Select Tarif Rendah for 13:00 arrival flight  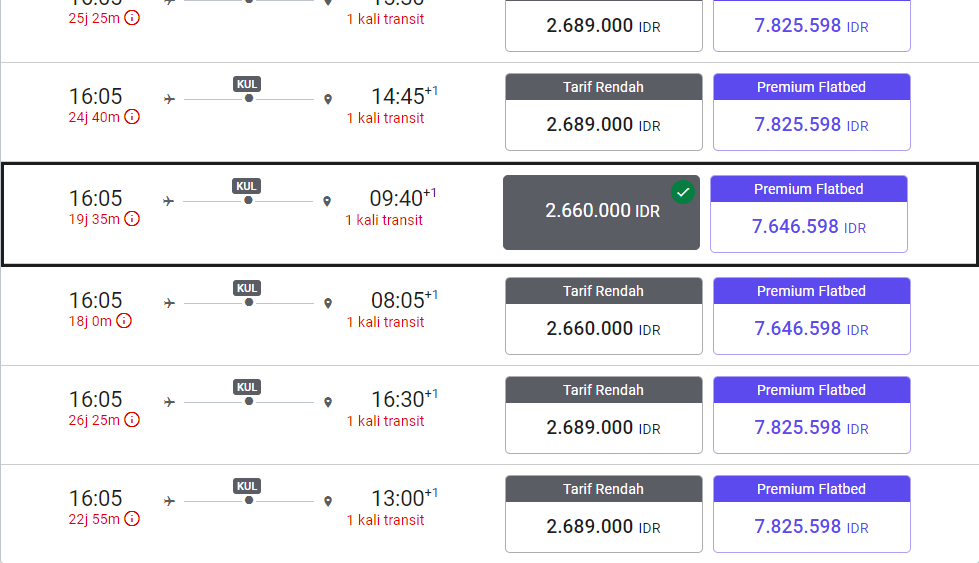point(603,514)
